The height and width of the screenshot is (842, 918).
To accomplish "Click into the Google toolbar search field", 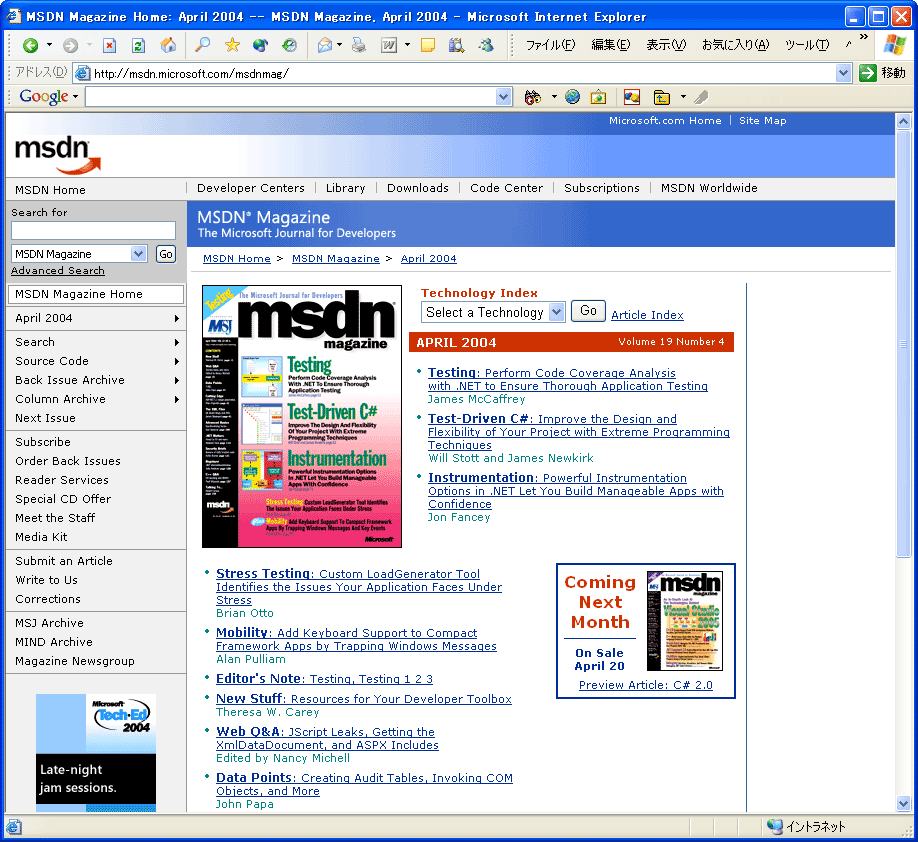I will 291,97.
